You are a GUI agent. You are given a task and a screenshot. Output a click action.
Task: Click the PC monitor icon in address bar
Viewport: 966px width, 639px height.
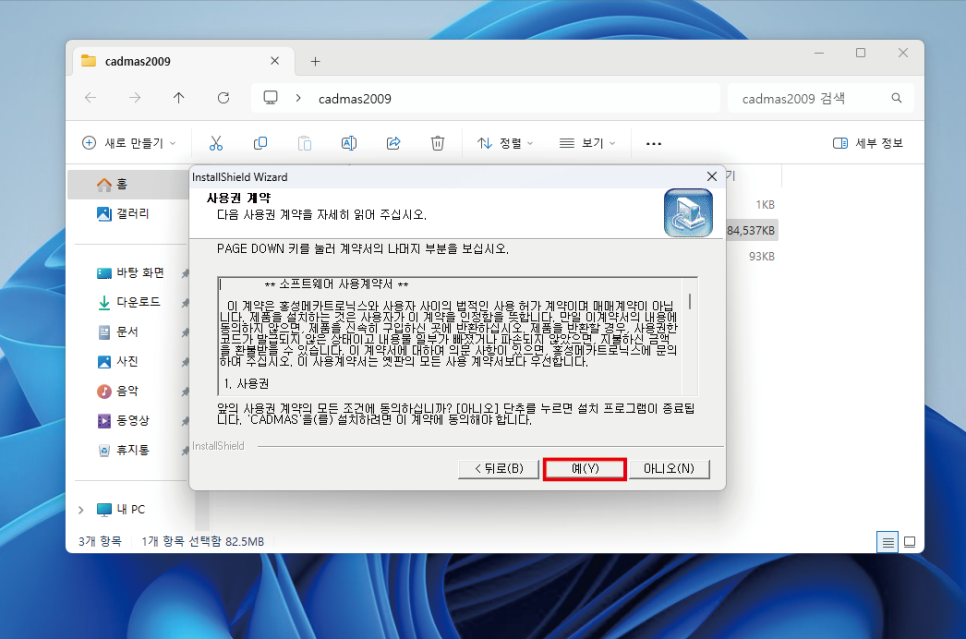[x=270, y=98]
